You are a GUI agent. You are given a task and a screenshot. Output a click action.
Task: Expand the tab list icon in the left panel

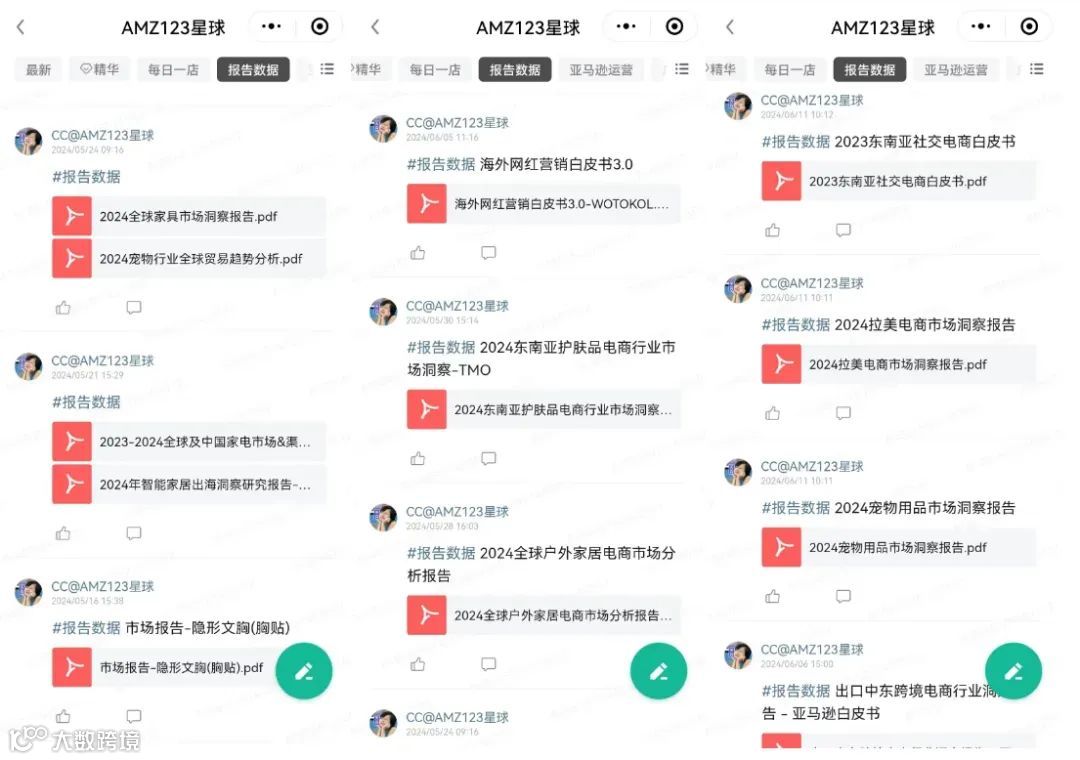pyautogui.click(x=327, y=69)
